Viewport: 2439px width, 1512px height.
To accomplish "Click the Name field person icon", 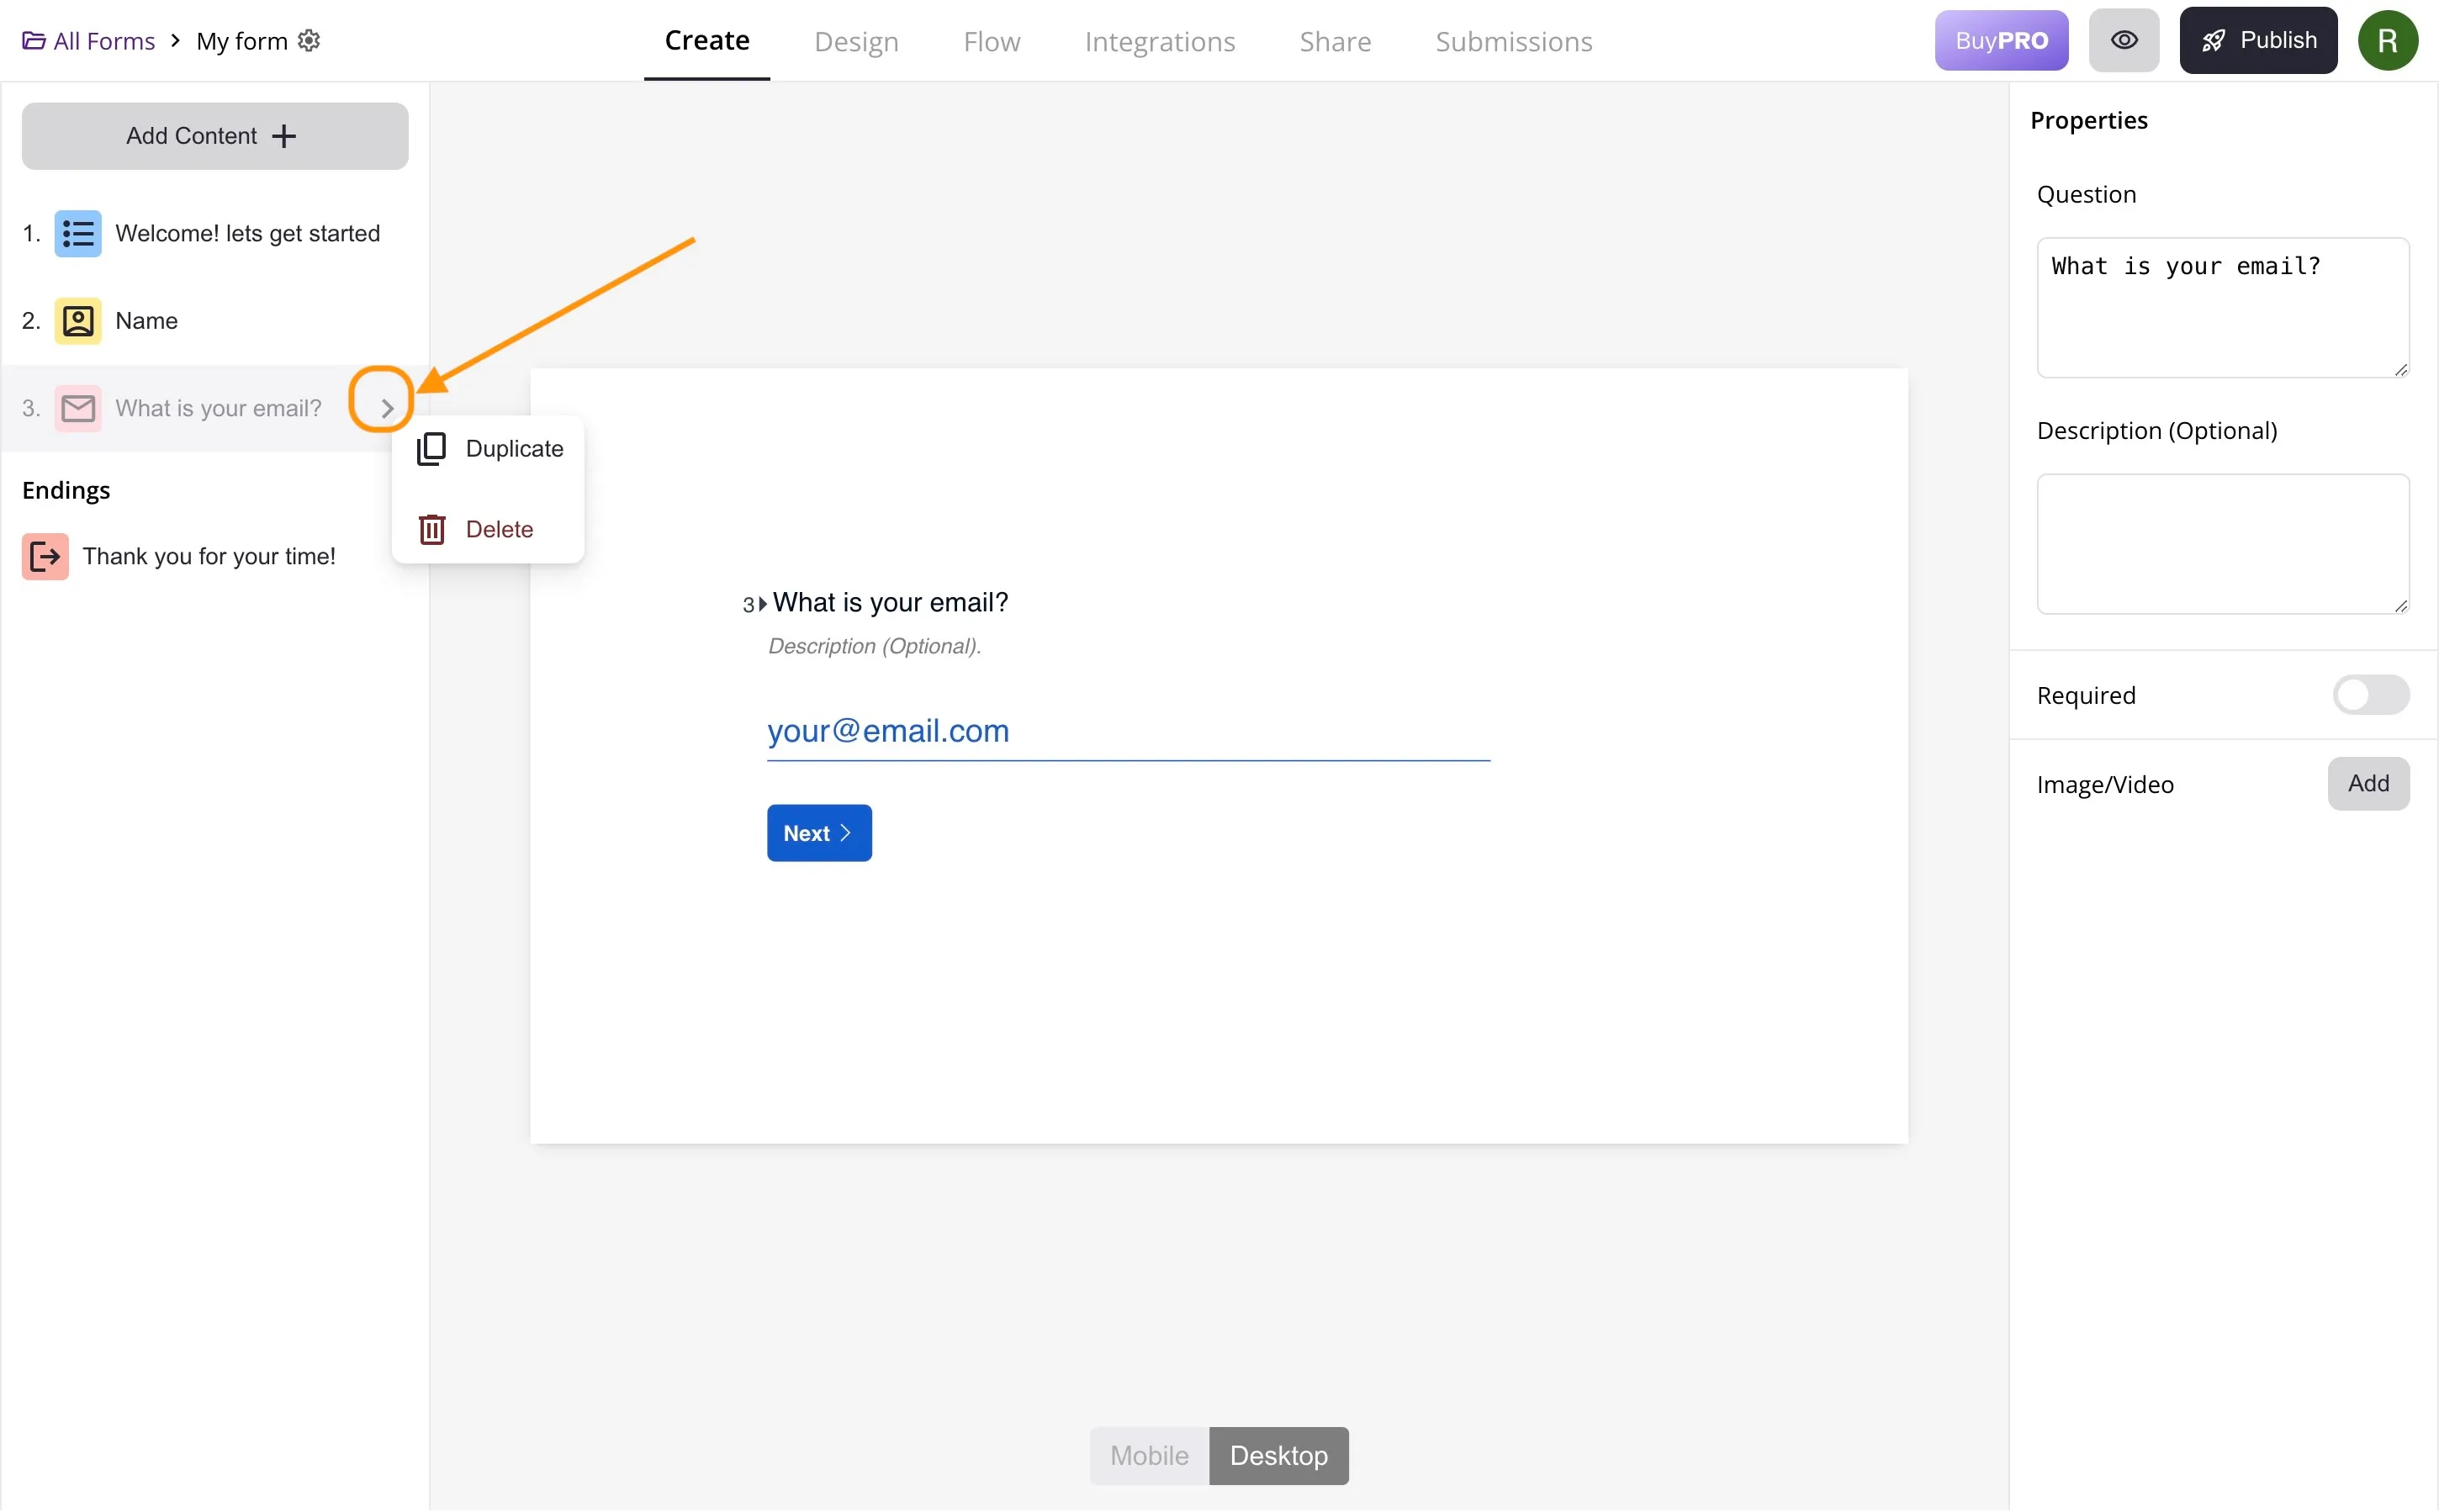I will coord(78,319).
